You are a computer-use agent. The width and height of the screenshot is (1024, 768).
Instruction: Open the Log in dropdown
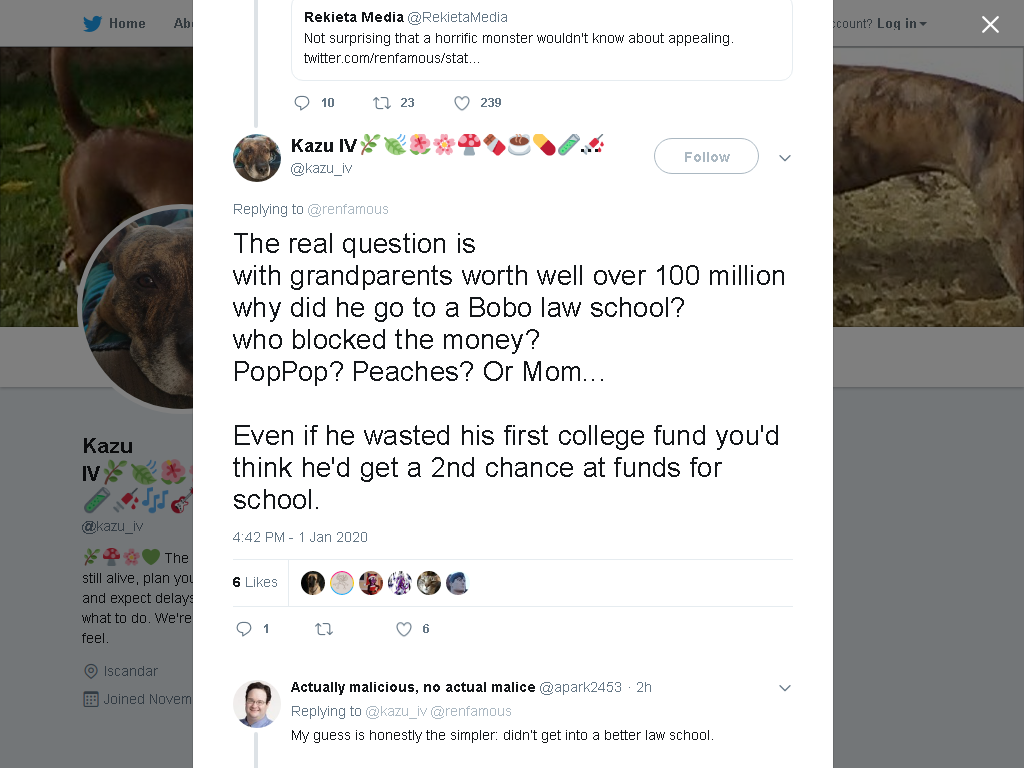901,24
